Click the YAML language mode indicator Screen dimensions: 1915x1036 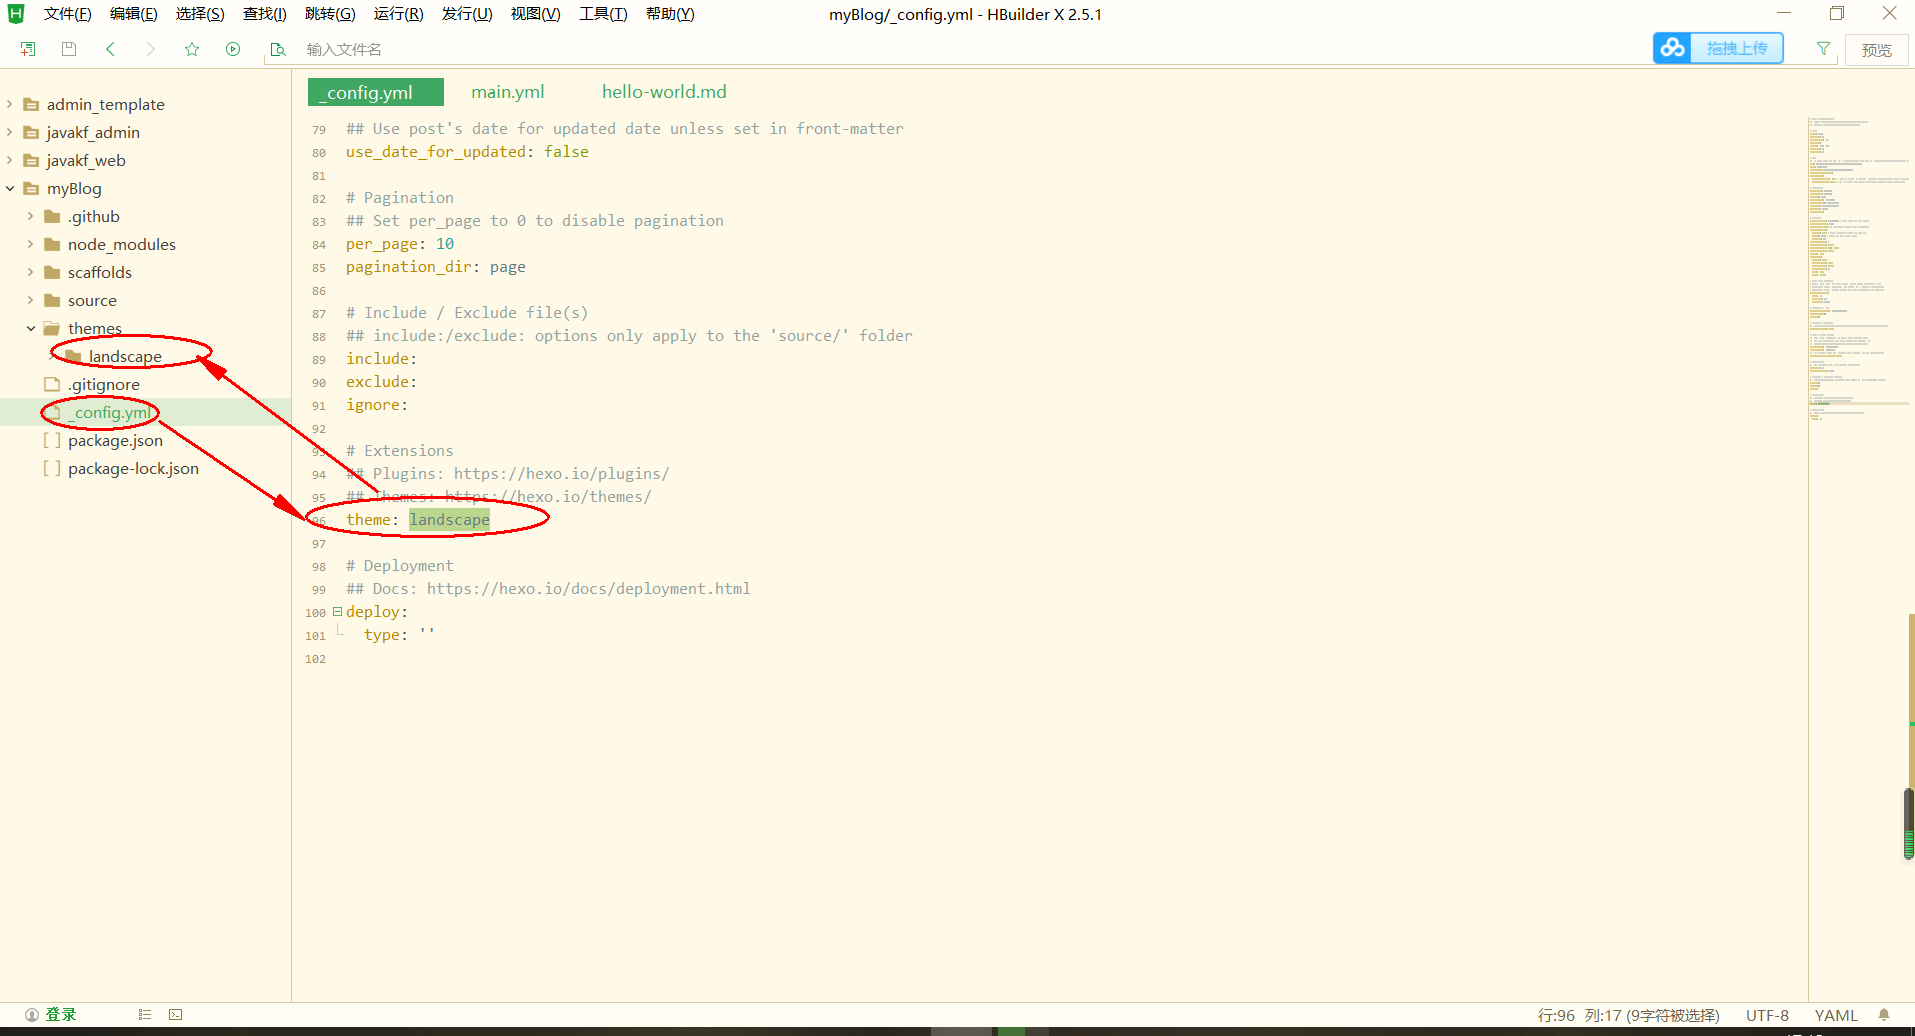(1836, 1015)
